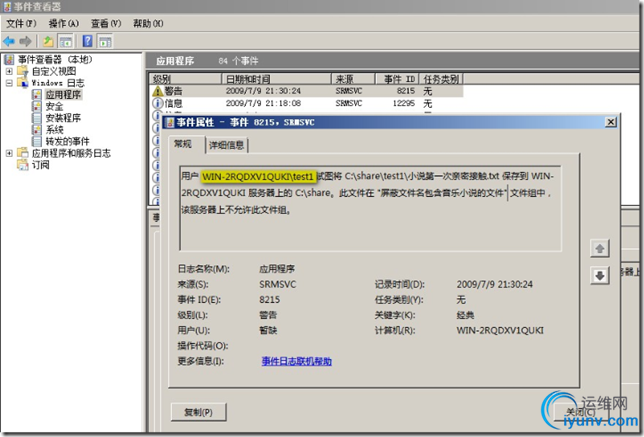Open the 文件(F) menu

click(x=21, y=23)
